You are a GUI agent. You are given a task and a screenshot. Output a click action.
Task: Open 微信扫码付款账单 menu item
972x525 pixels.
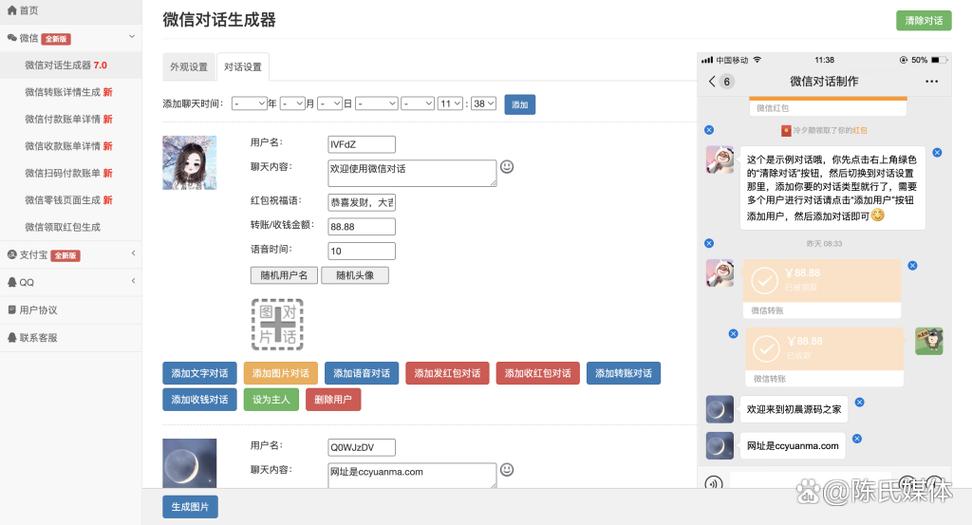68,173
